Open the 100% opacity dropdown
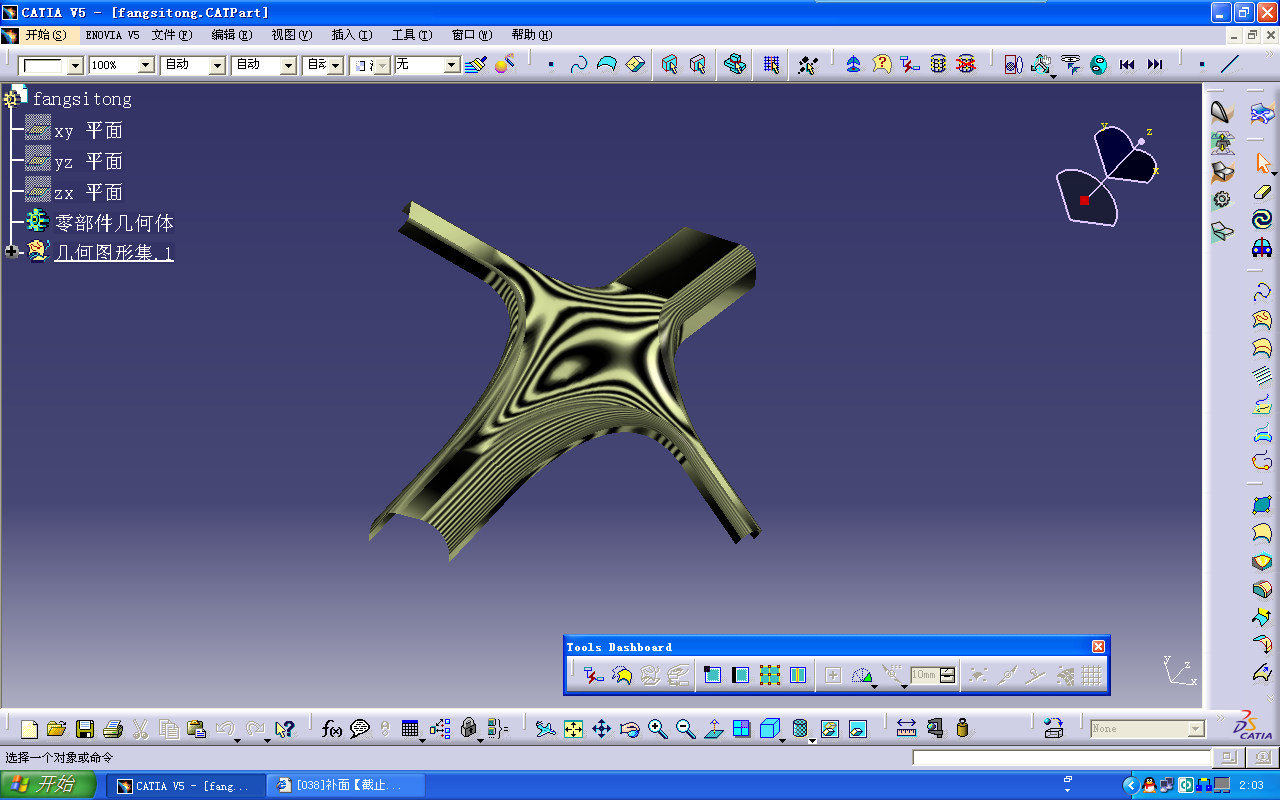Screen dimensions: 1280x800 coord(146,65)
